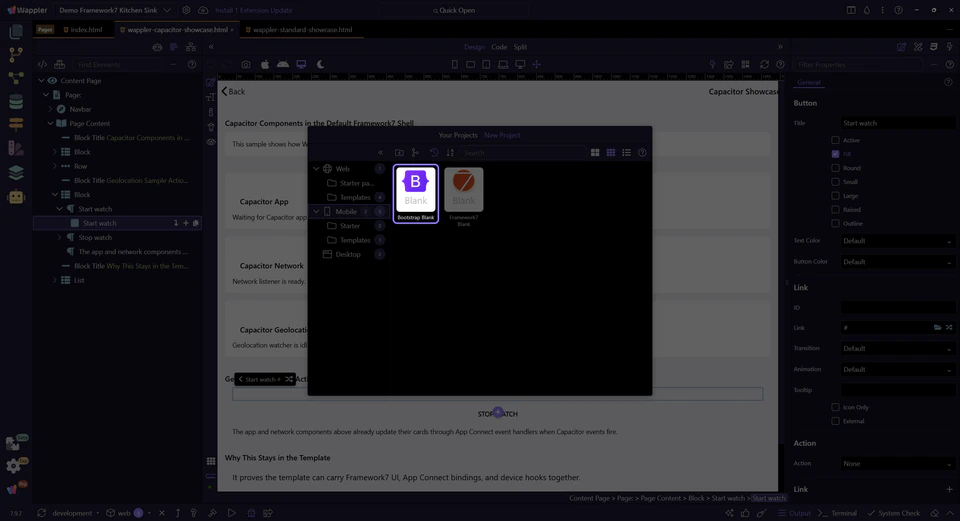Collapse the Content Page tree node

pos(41,81)
